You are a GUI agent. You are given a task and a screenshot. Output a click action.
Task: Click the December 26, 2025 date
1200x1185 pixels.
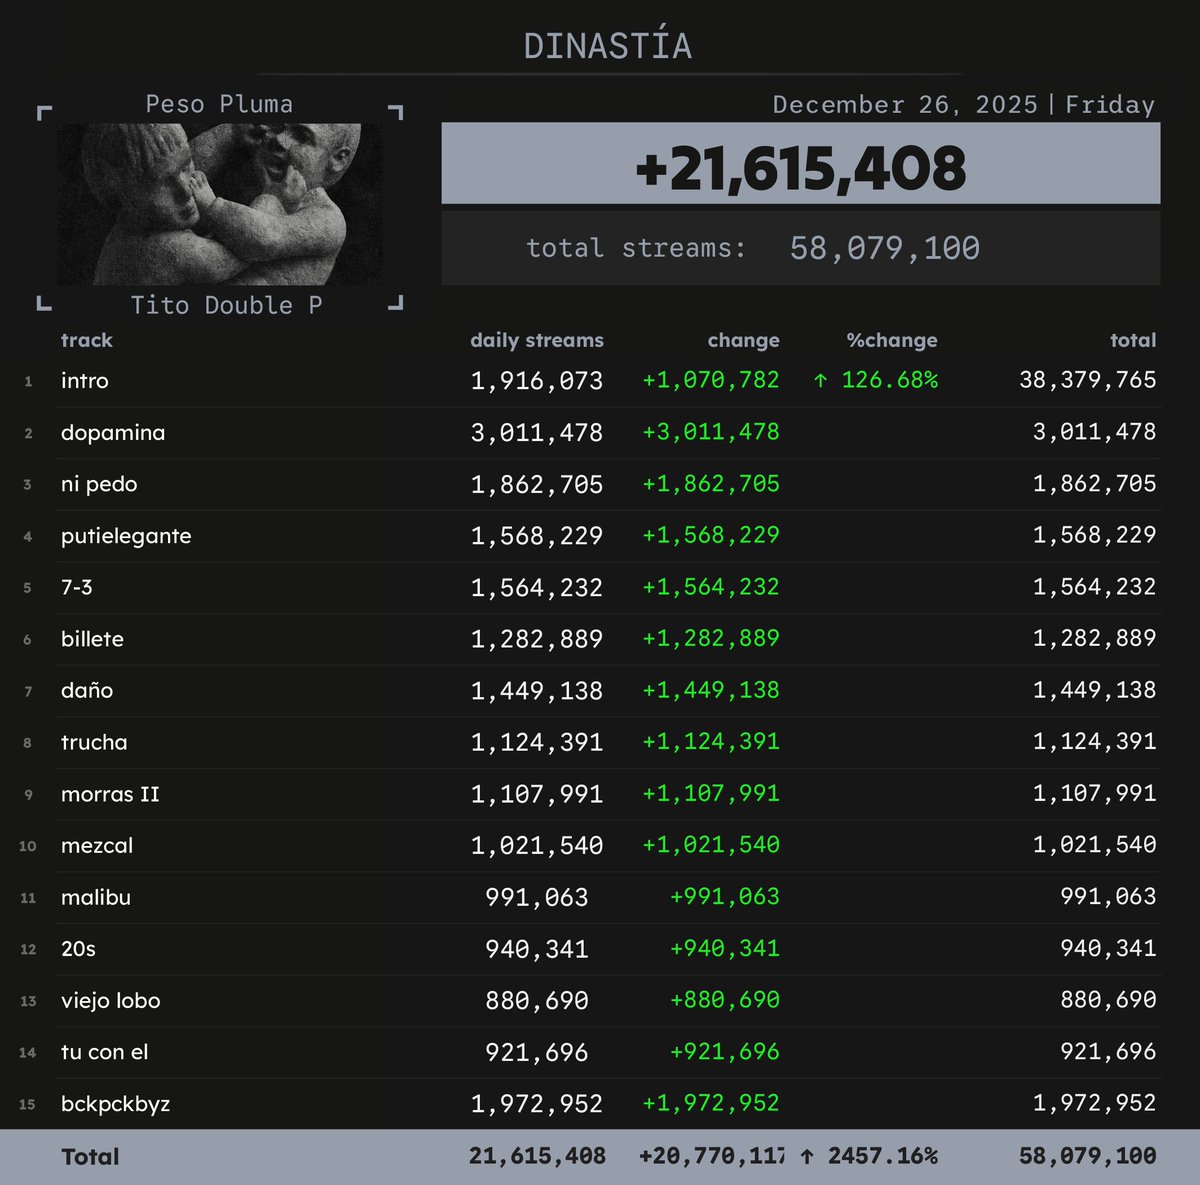pyautogui.click(x=905, y=105)
